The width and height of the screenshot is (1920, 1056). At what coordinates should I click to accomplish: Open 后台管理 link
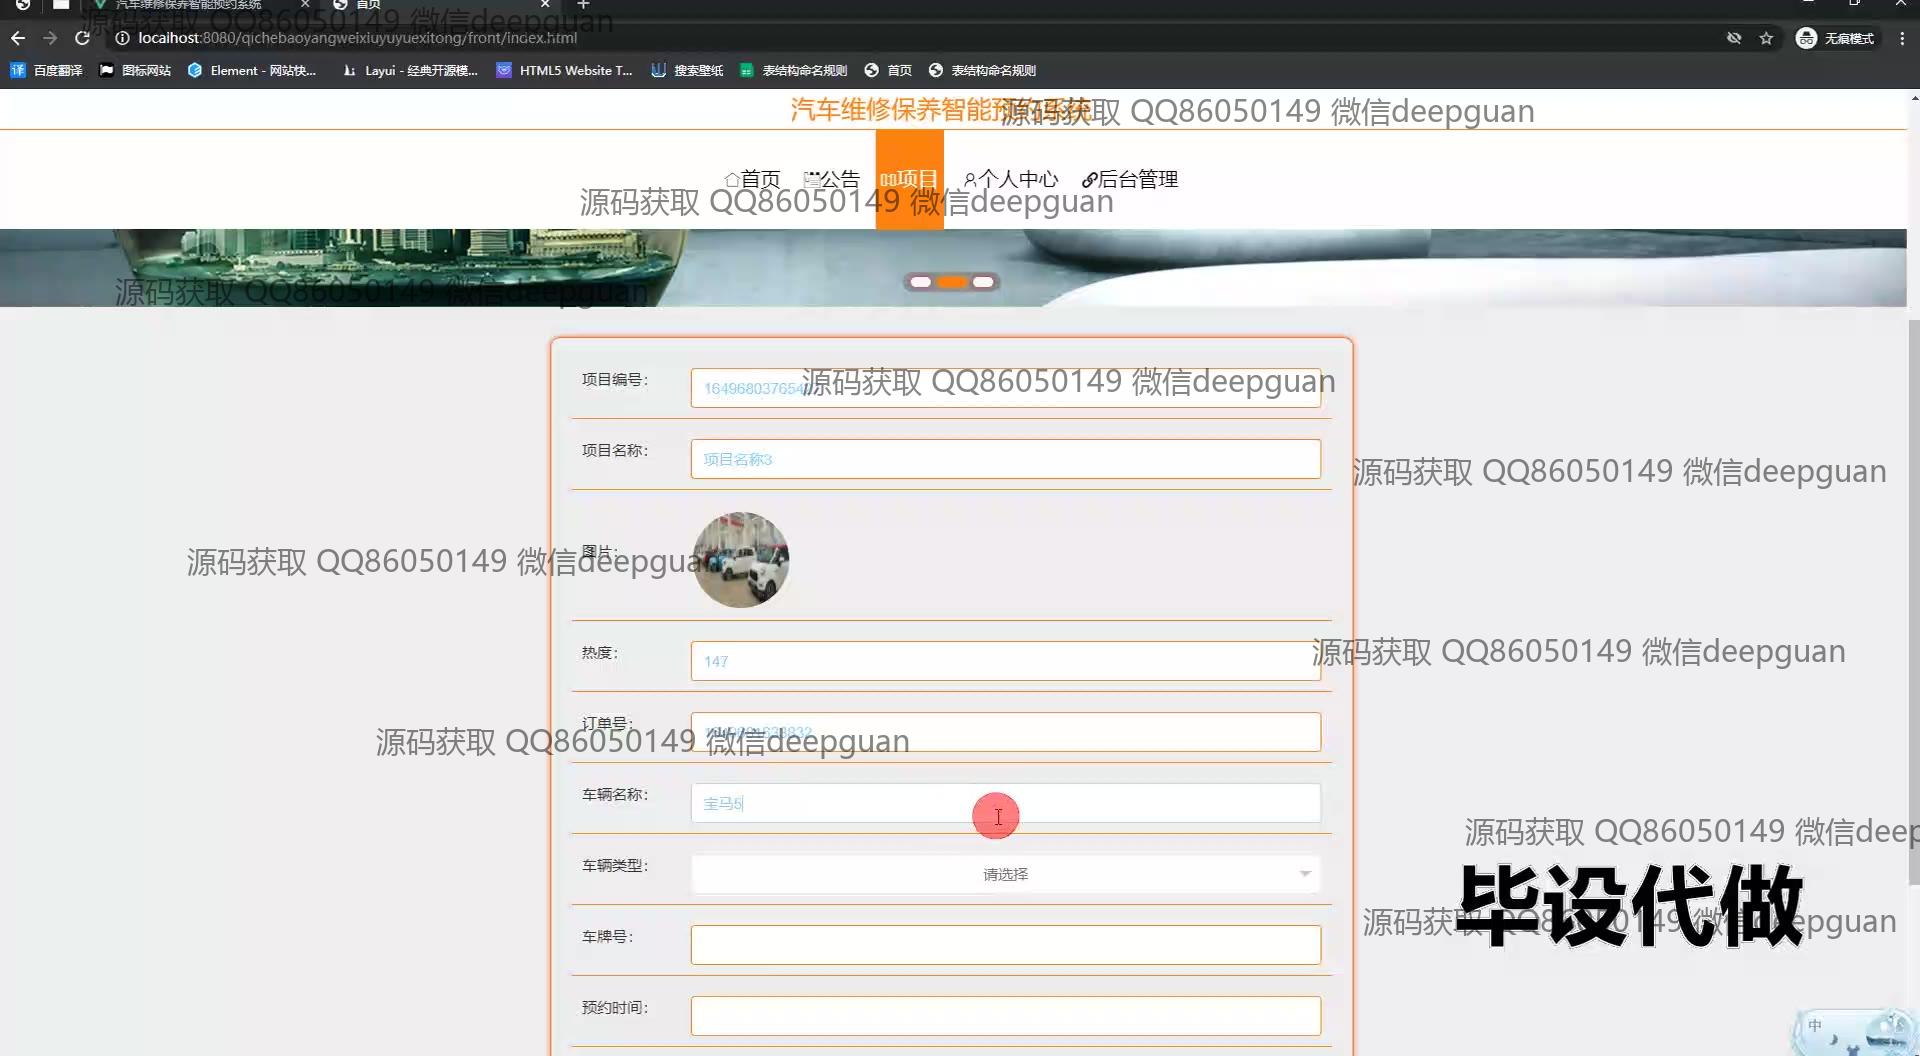(1130, 179)
